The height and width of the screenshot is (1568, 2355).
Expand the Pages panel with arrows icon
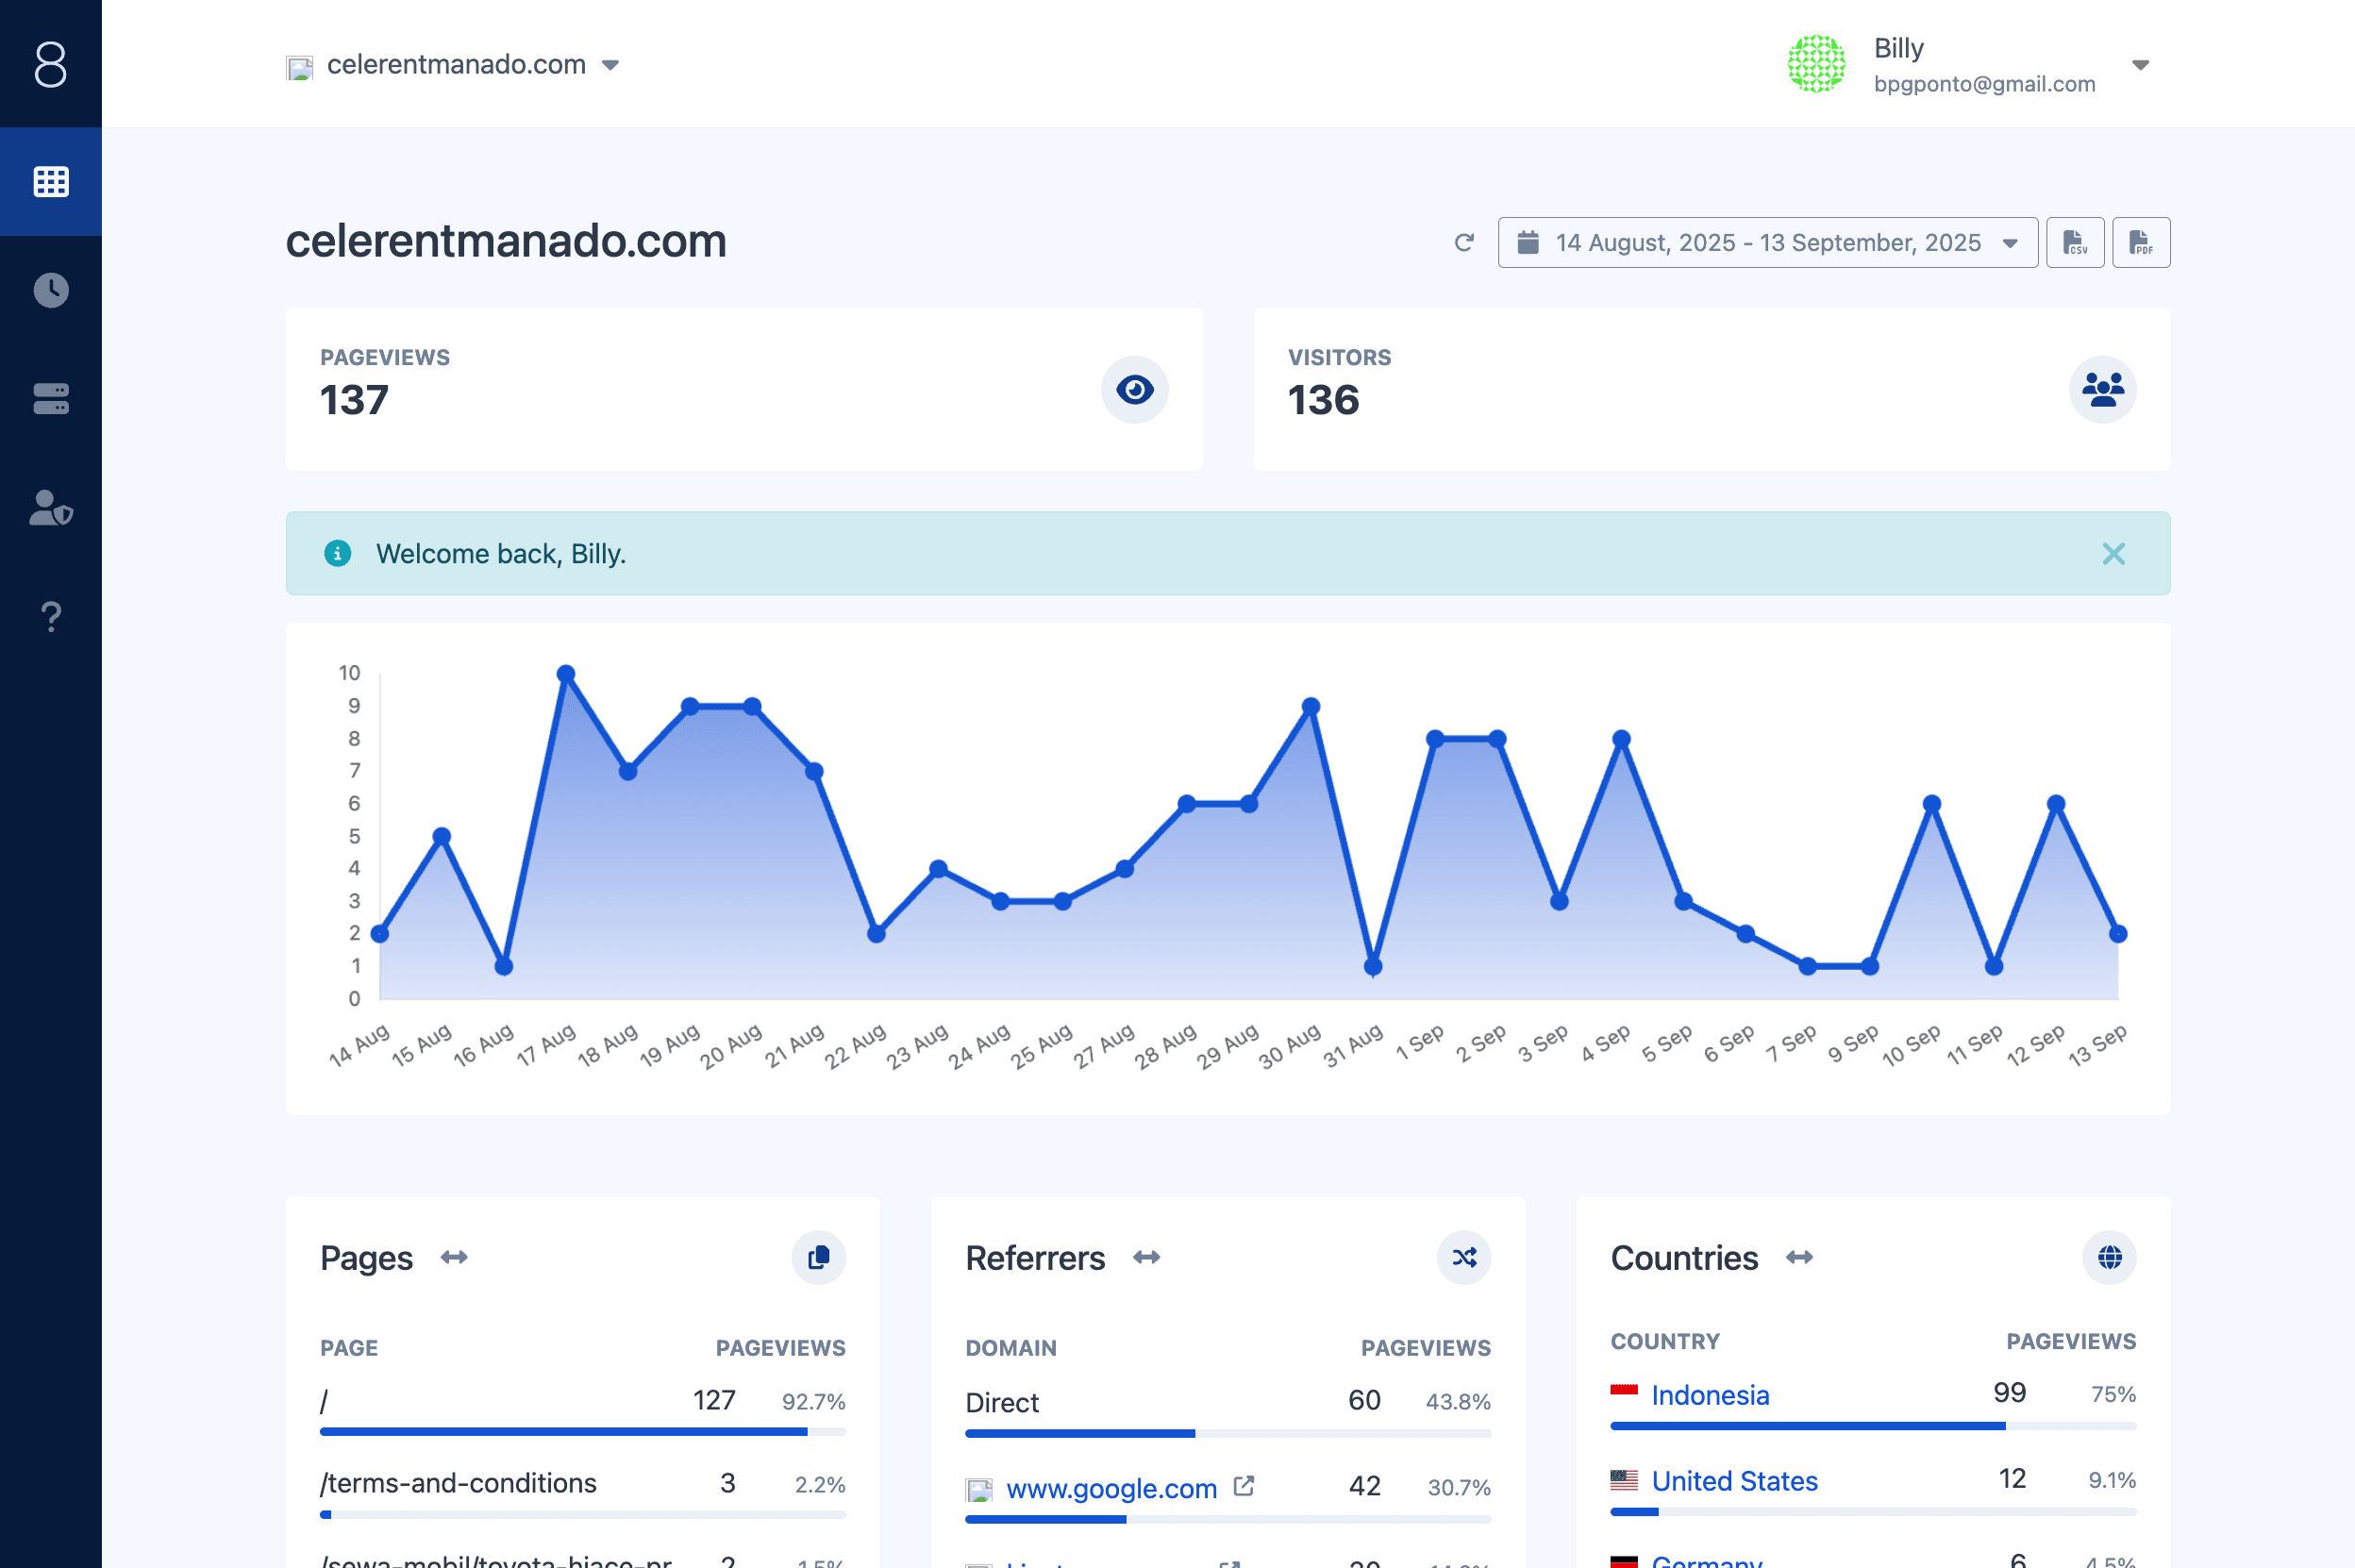tap(454, 1257)
